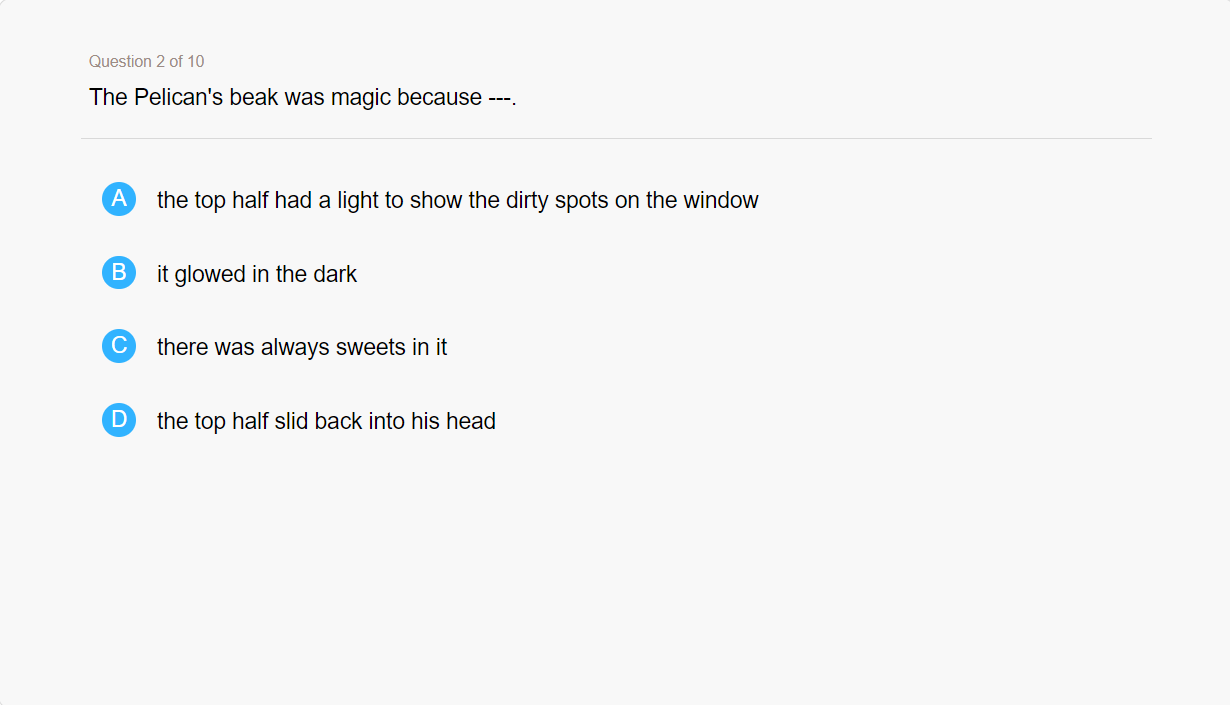Click the divider line below the question
Viewport: 1230px width, 705px height.
click(616, 139)
